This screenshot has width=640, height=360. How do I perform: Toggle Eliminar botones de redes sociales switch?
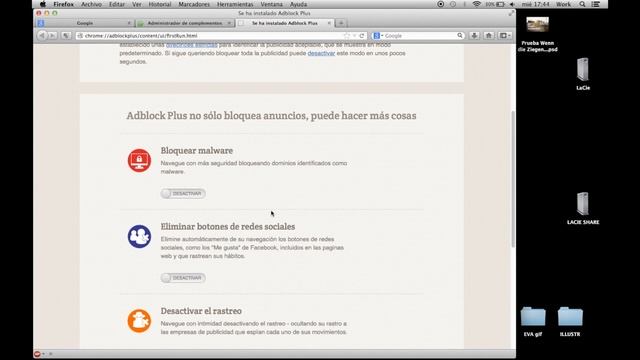(x=183, y=278)
